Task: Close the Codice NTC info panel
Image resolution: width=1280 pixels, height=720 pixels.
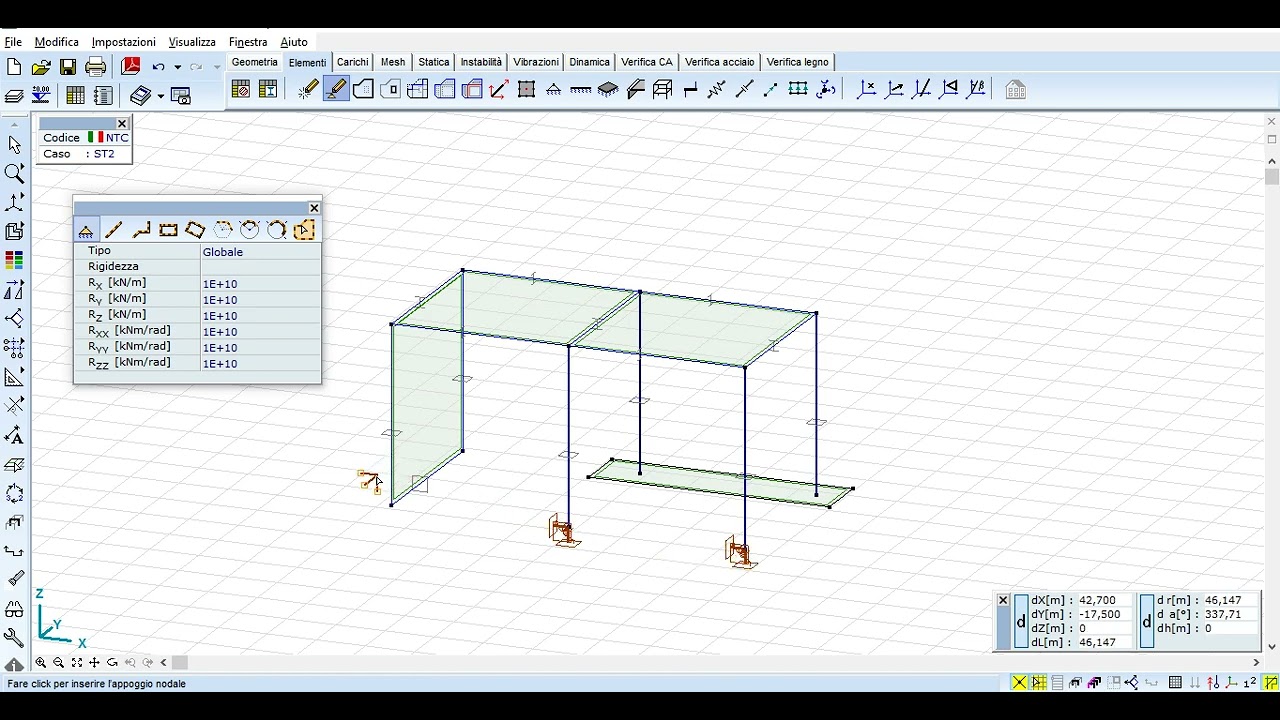Action: click(122, 124)
